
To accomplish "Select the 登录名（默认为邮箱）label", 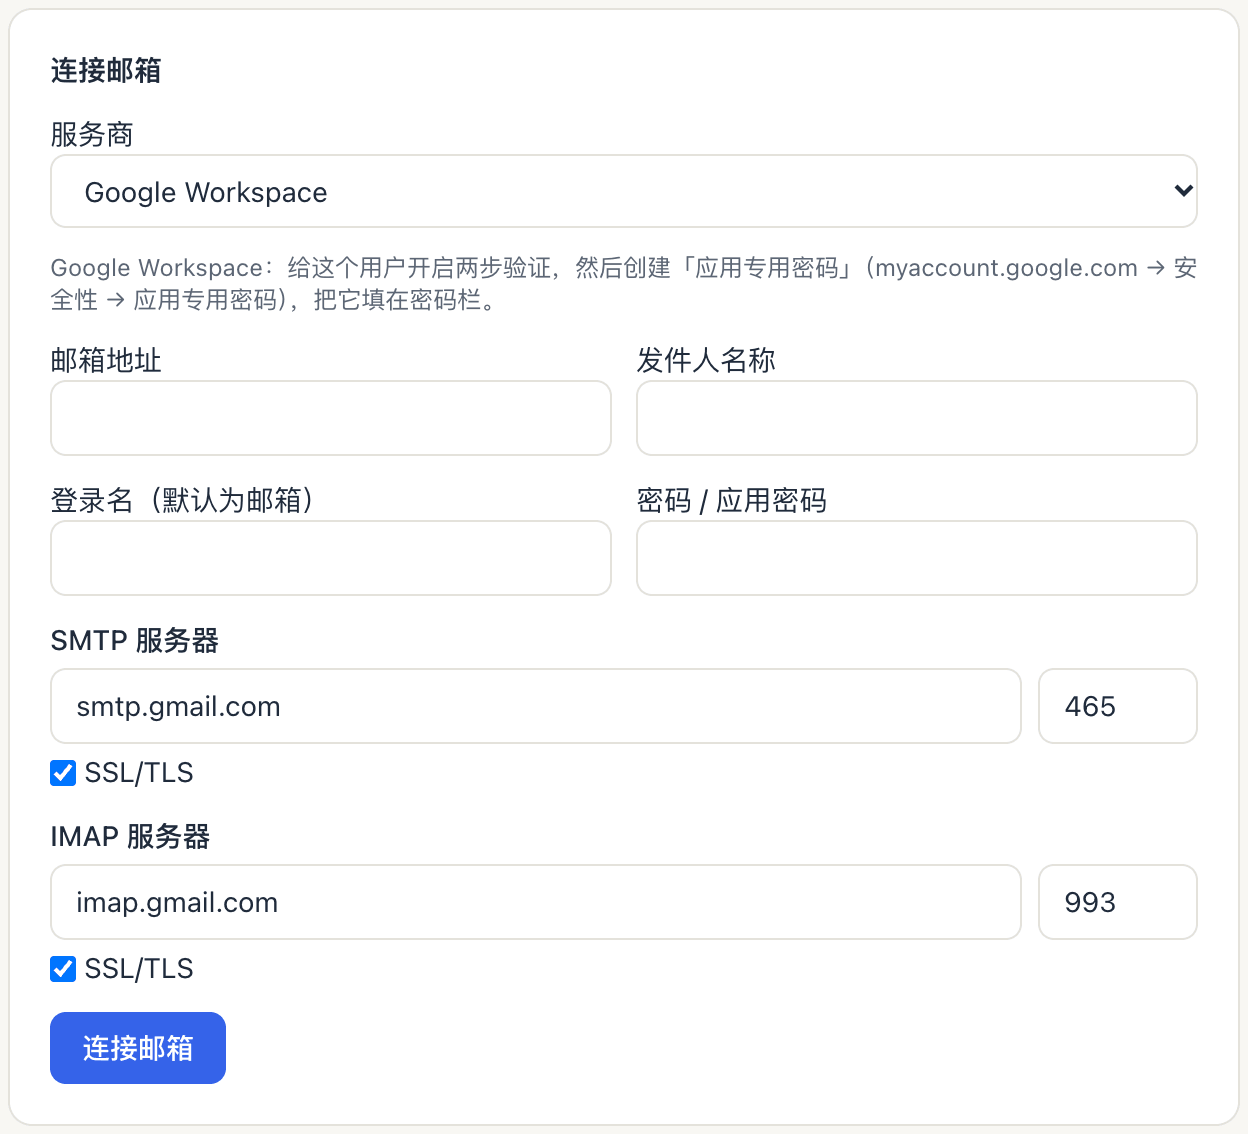I will 182,500.
